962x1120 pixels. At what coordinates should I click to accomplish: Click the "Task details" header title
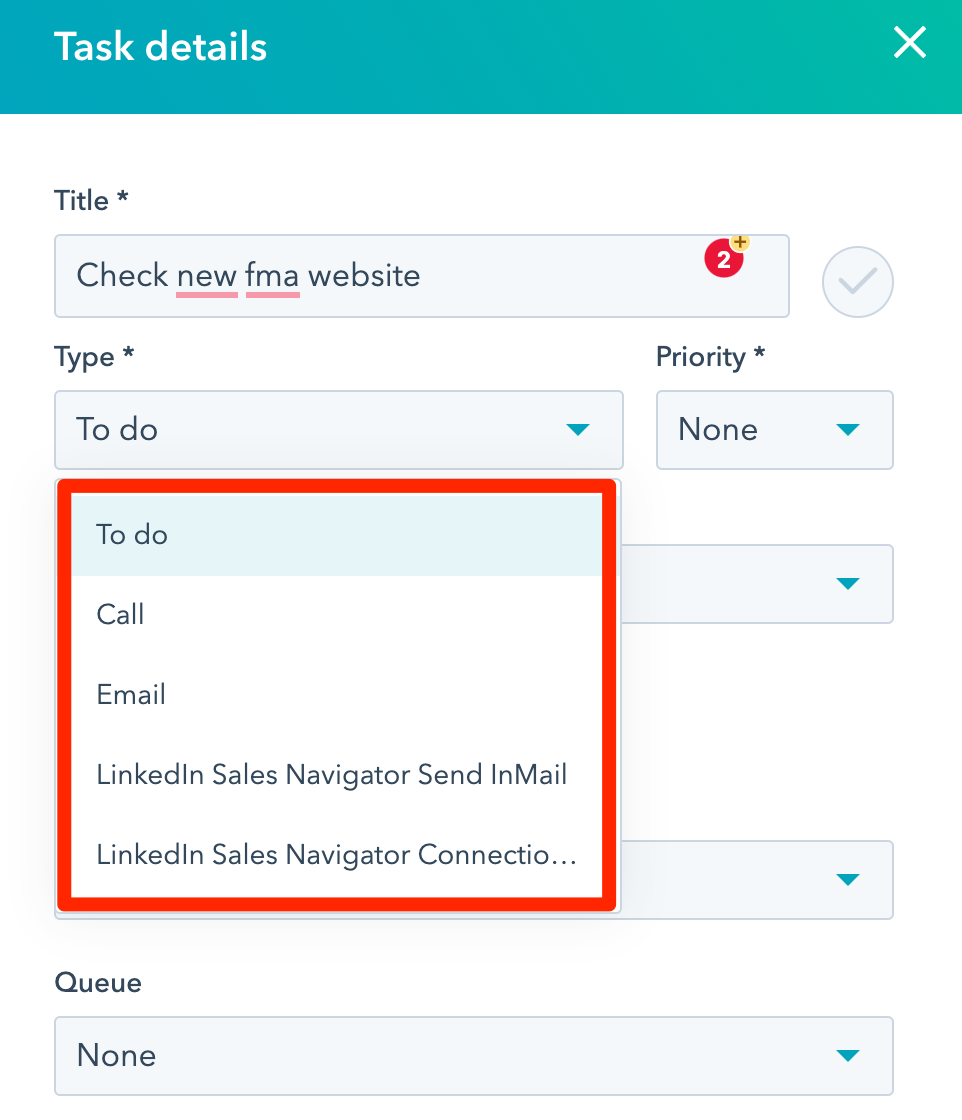coord(160,47)
